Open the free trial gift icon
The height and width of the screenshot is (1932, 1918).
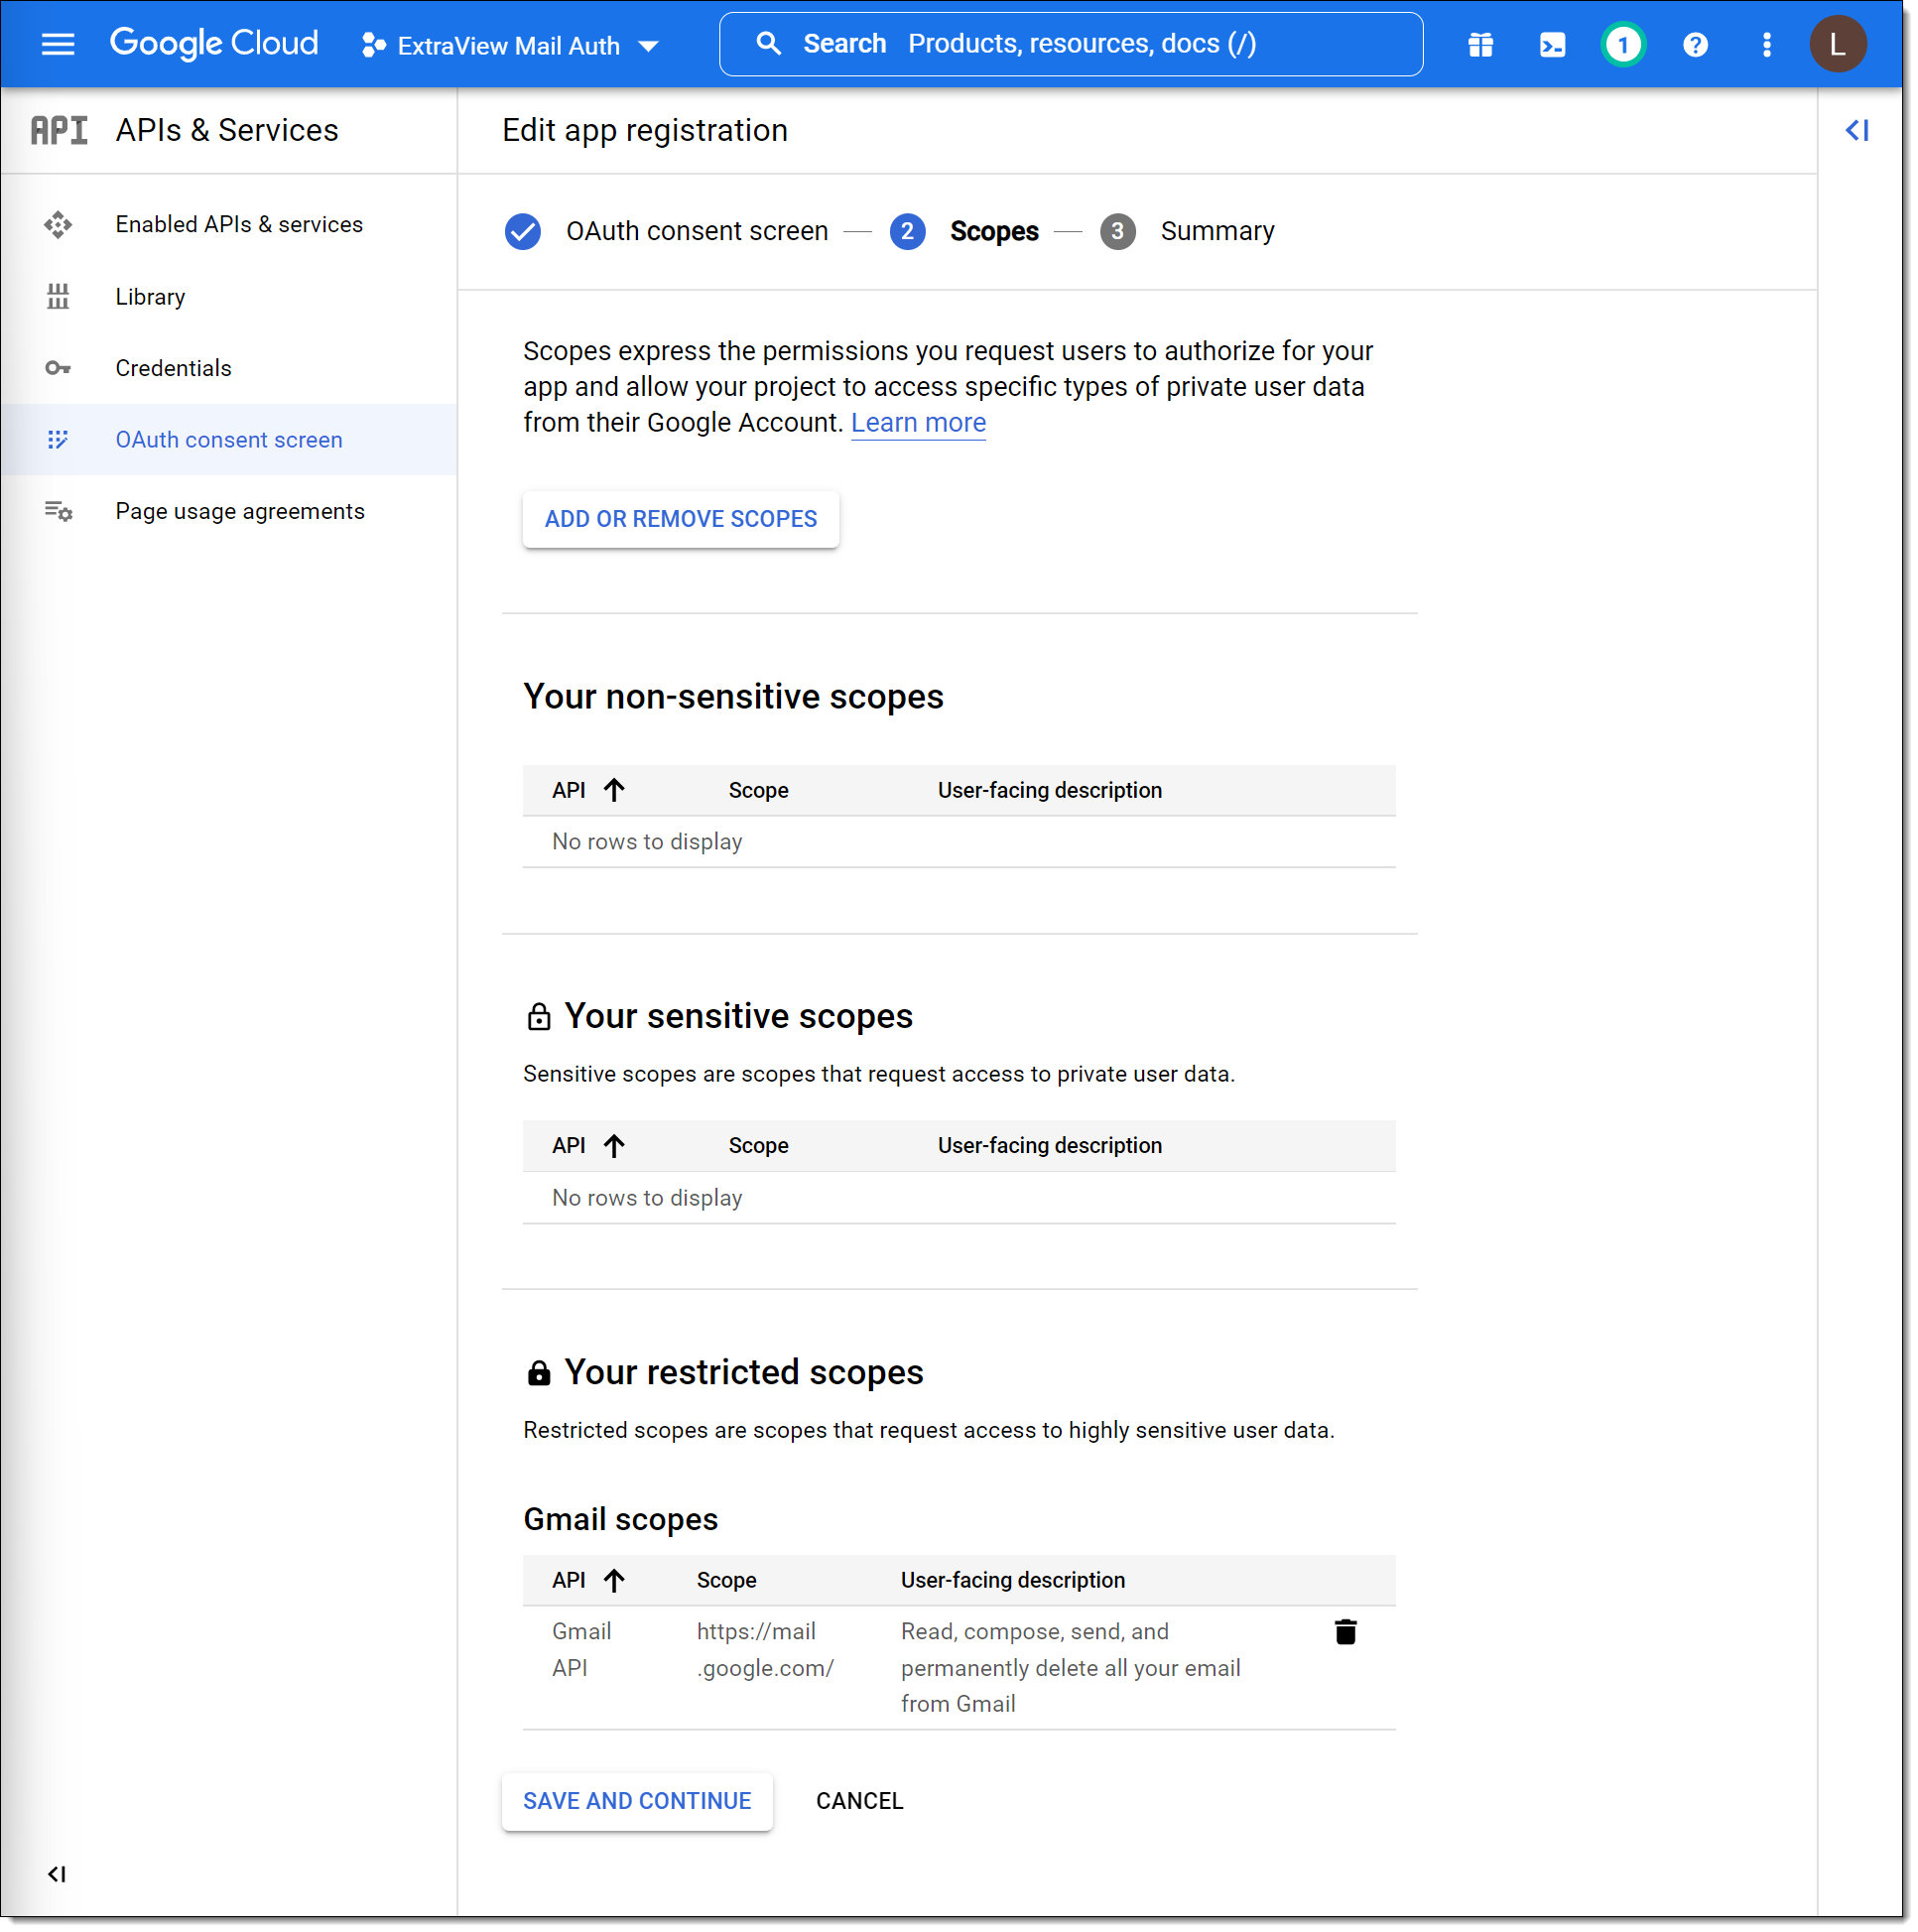(1480, 45)
